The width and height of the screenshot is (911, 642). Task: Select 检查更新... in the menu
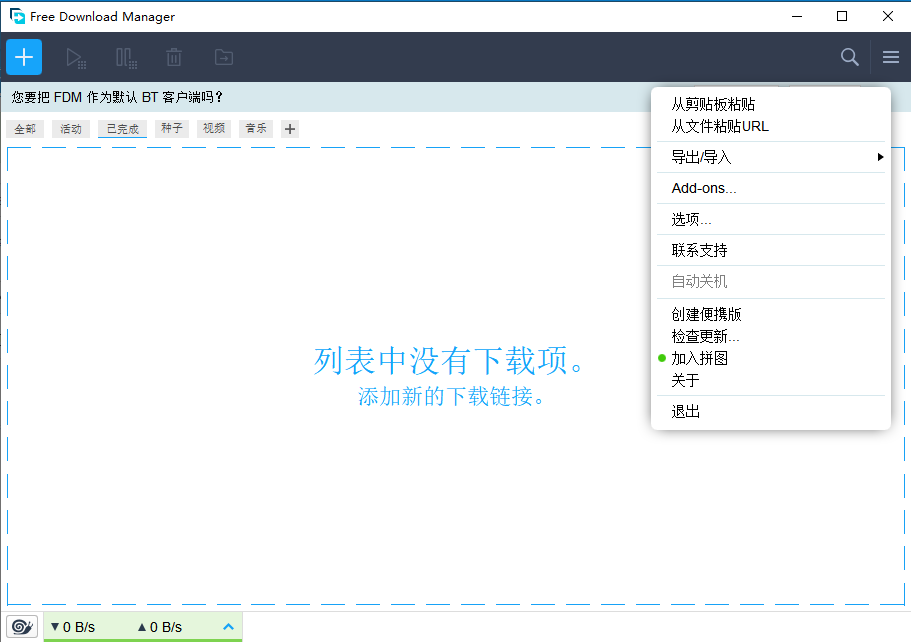click(705, 336)
